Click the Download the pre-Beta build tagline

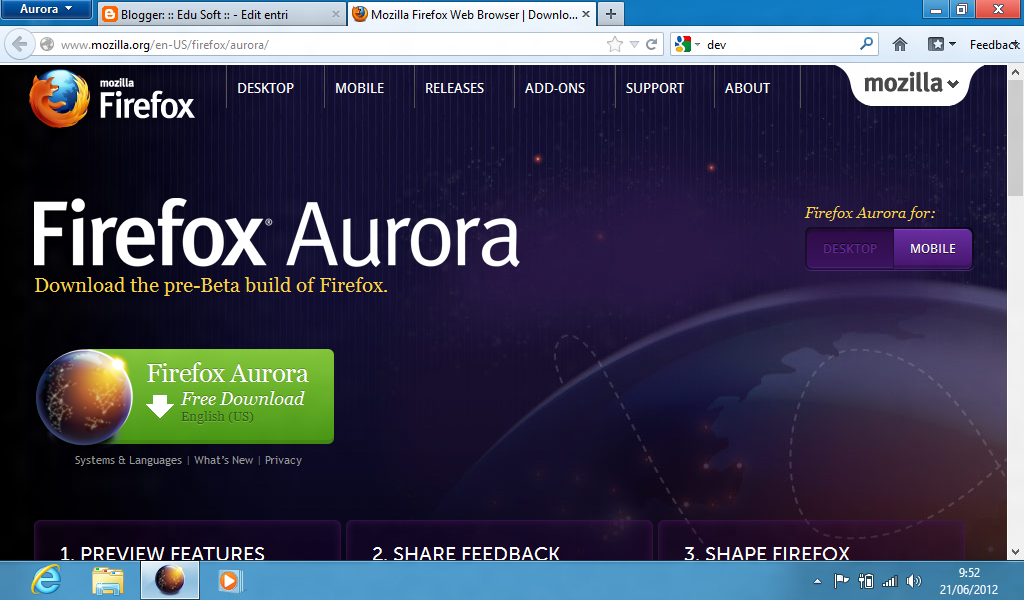tap(211, 285)
